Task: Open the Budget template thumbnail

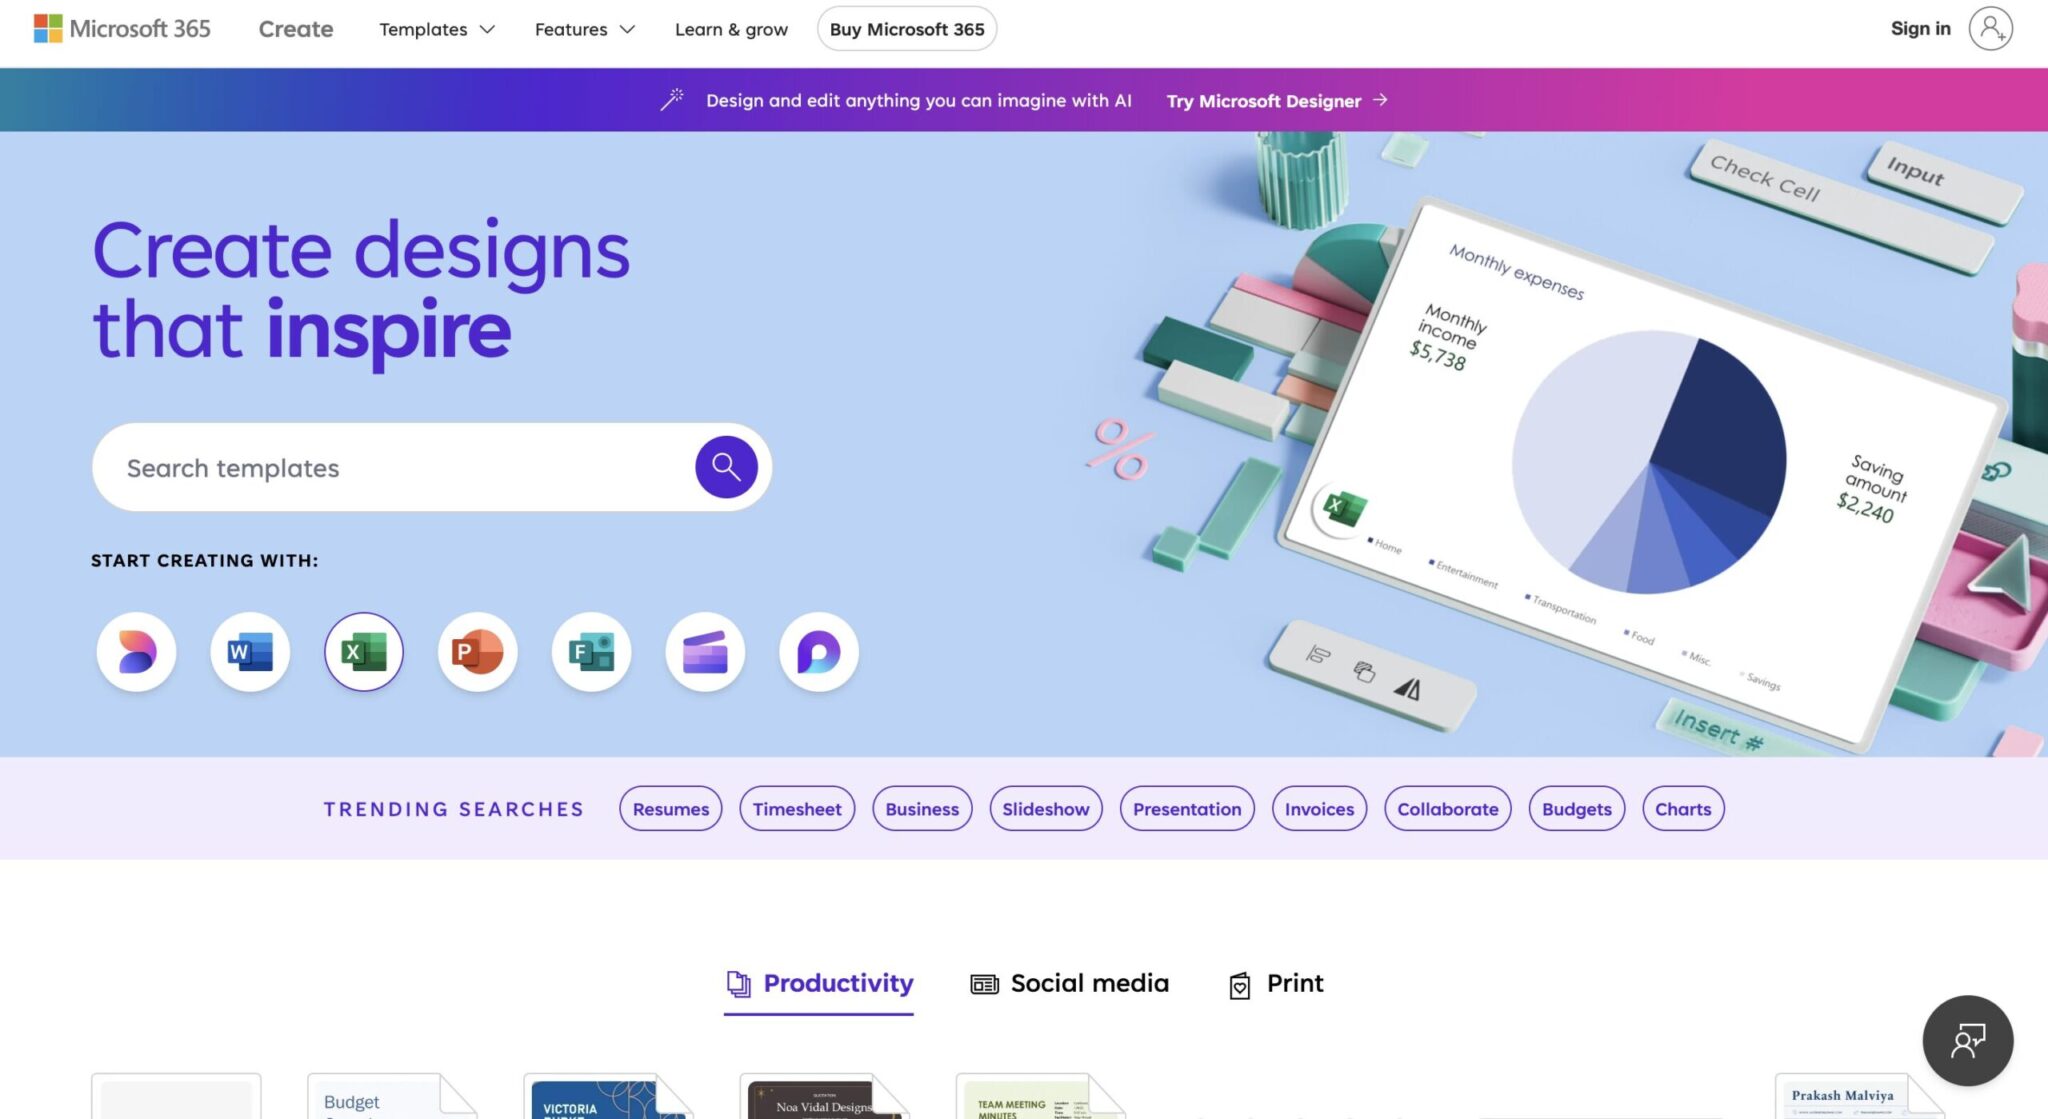Action: [391, 1096]
